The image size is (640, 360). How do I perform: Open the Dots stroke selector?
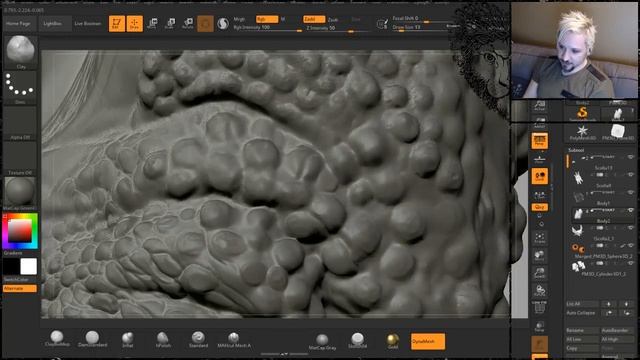pyautogui.click(x=20, y=88)
